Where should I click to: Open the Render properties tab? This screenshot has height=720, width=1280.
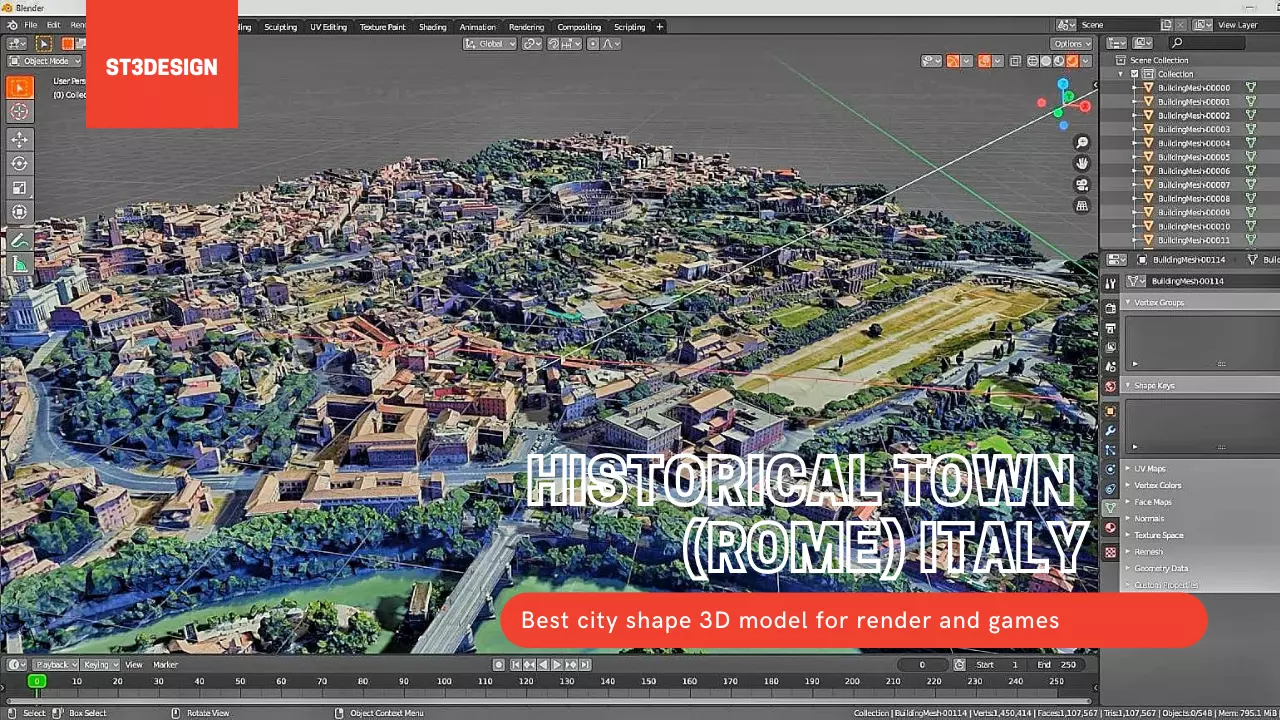click(1110, 309)
